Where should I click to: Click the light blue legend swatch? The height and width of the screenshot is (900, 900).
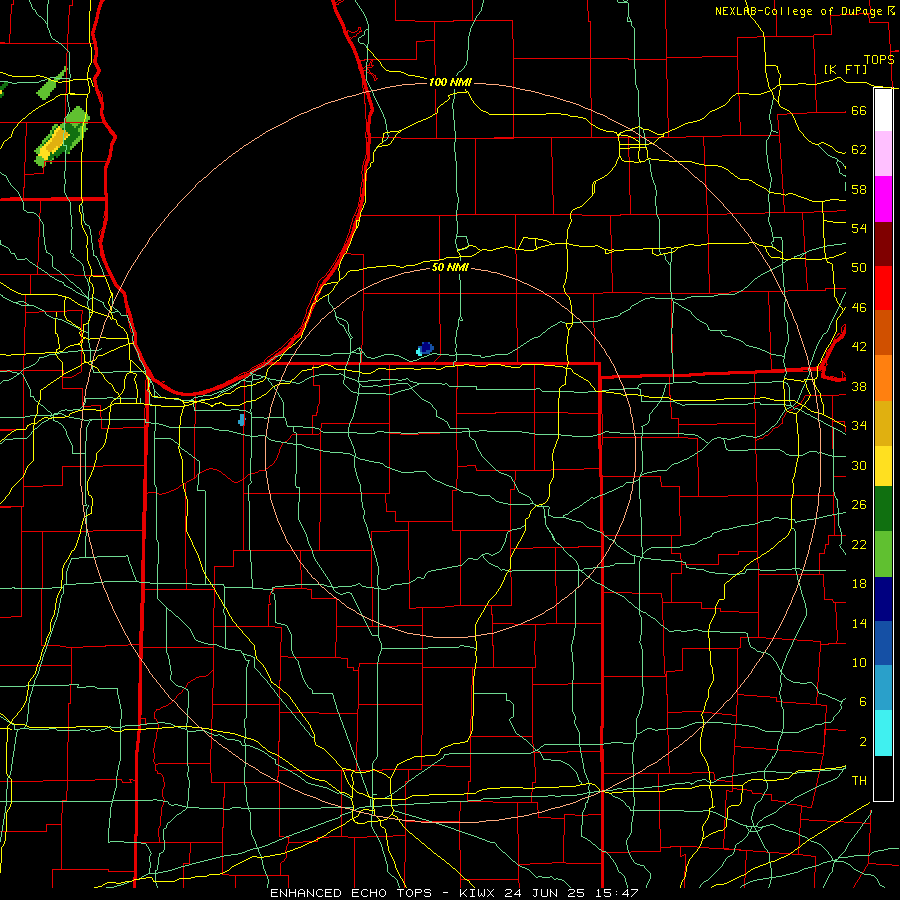pos(883,688)
